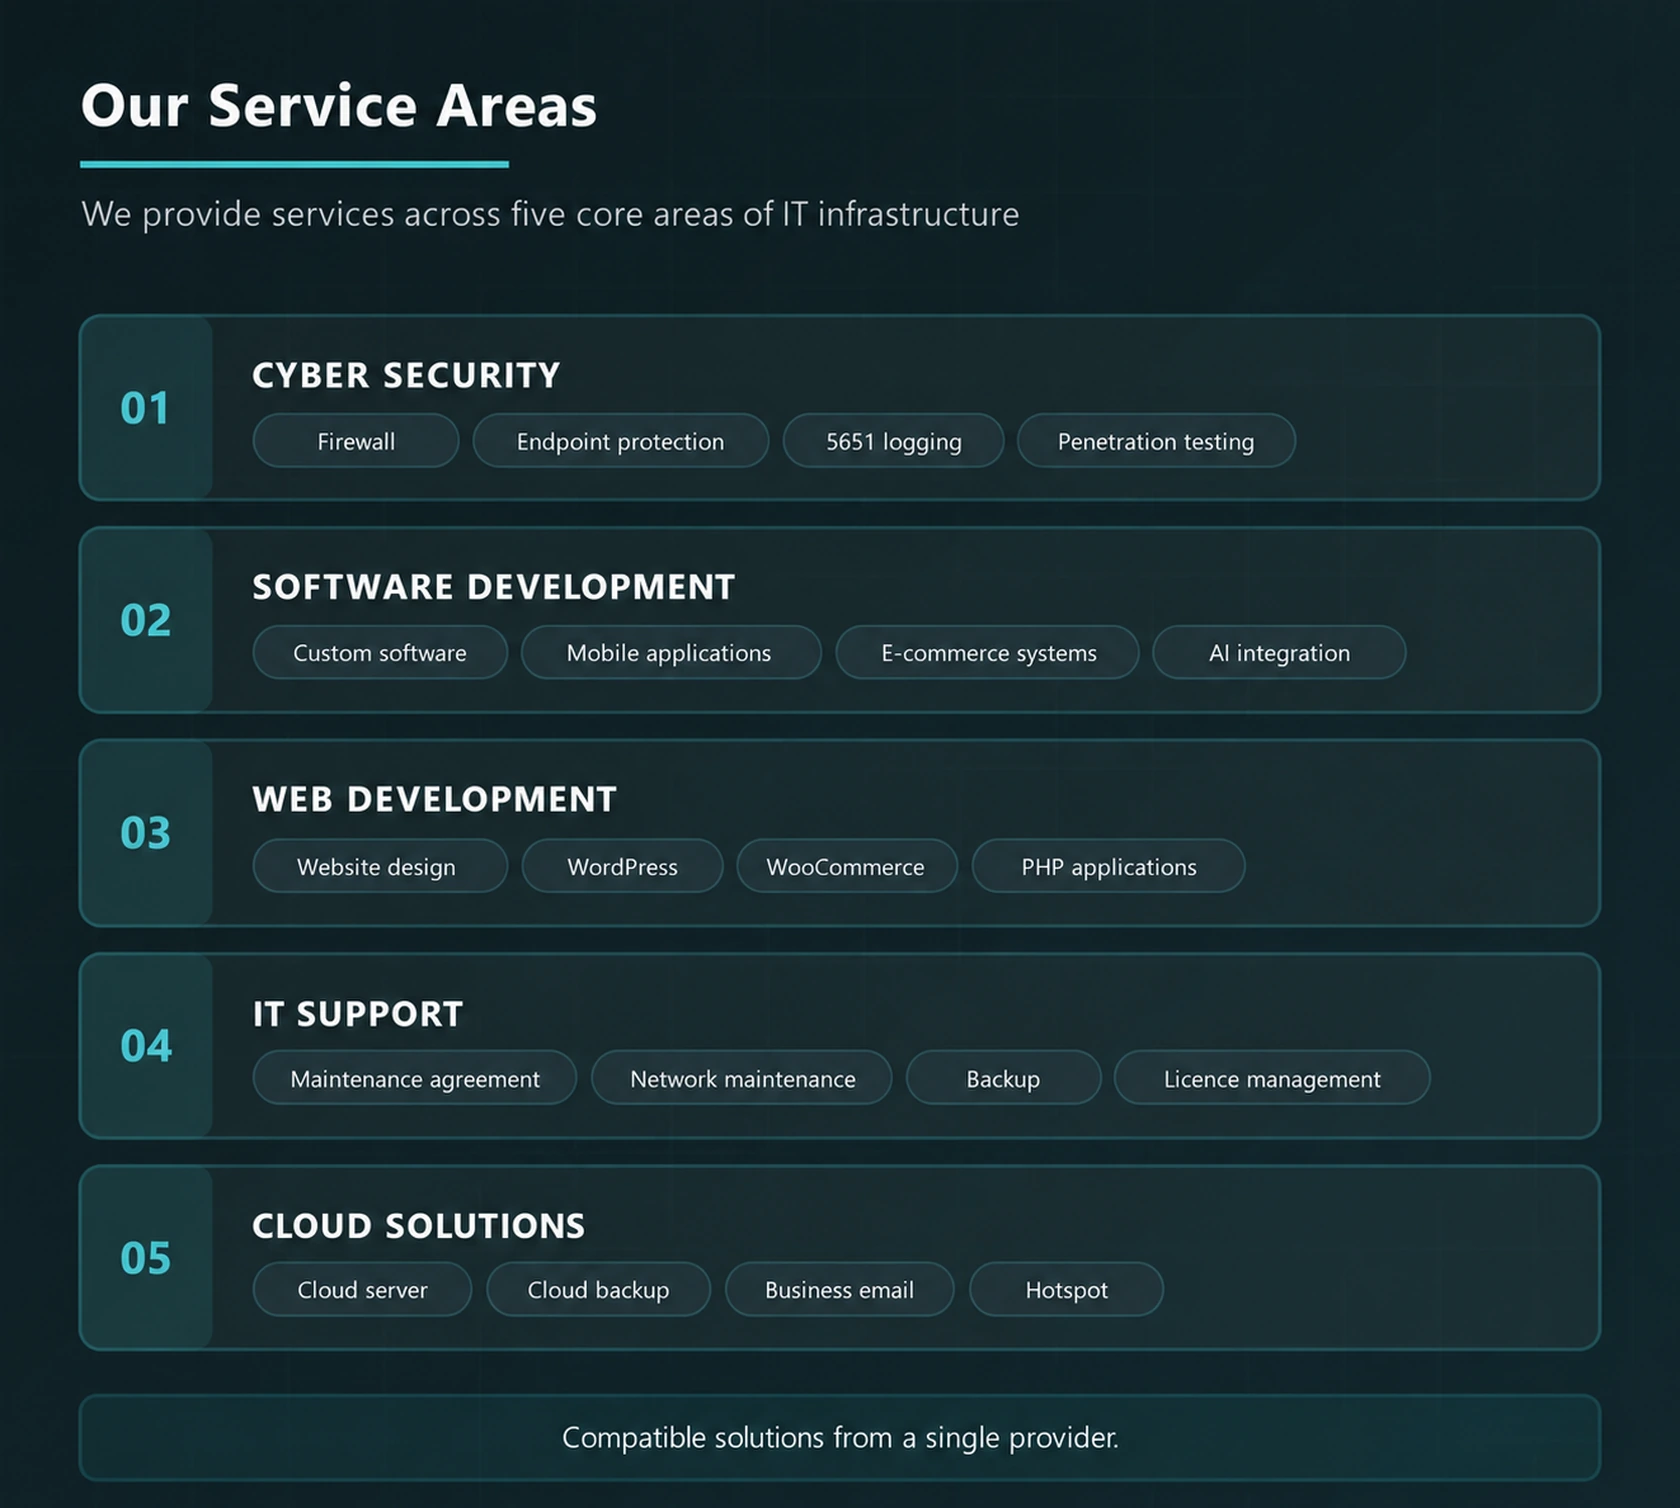
Task: Click the five core areas subtitle text
Action: point(550,214)
